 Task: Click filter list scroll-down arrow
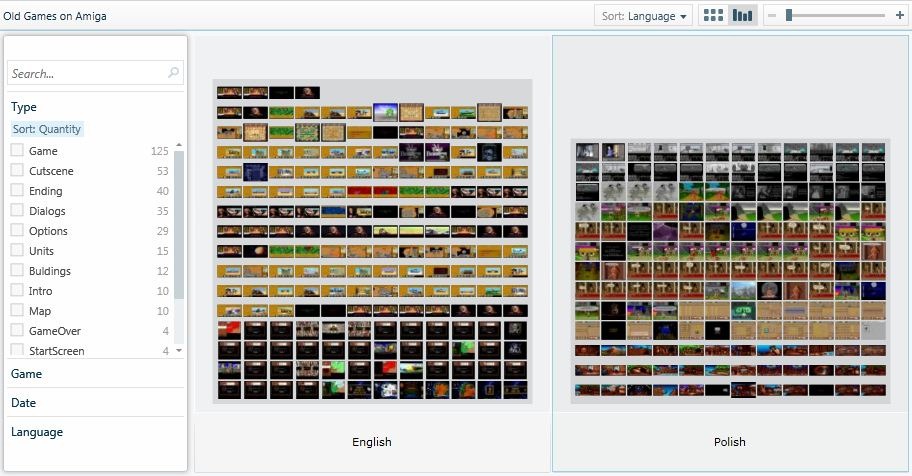tap(179, 350)
